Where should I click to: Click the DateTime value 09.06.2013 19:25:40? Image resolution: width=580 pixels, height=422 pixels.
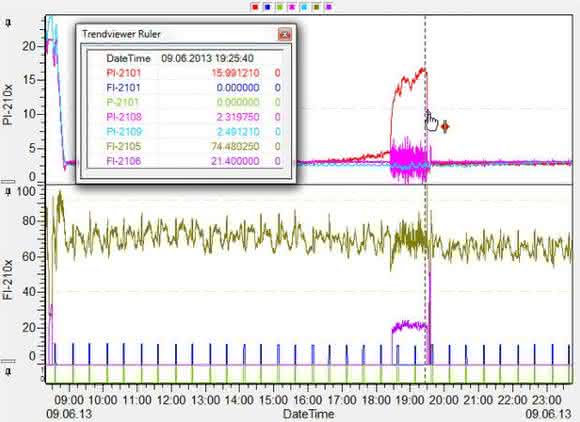point(208,58)
